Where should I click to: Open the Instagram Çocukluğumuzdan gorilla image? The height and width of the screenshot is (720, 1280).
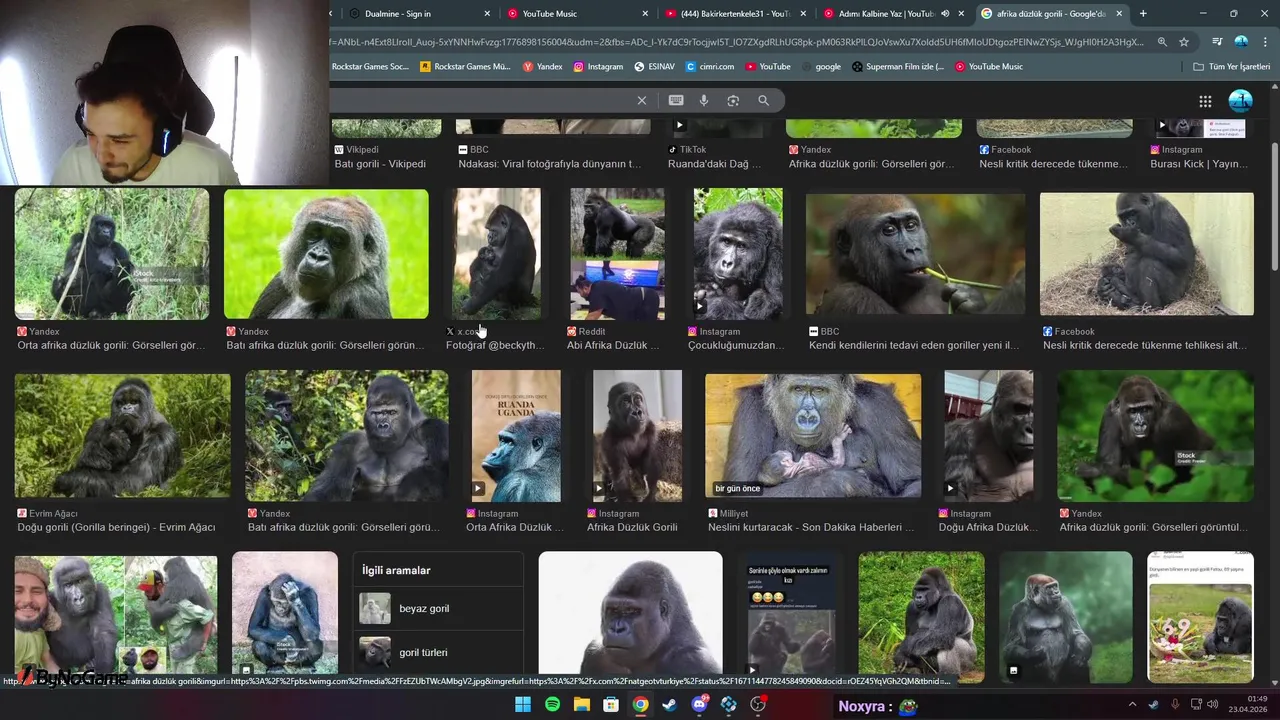pos(738,254)
